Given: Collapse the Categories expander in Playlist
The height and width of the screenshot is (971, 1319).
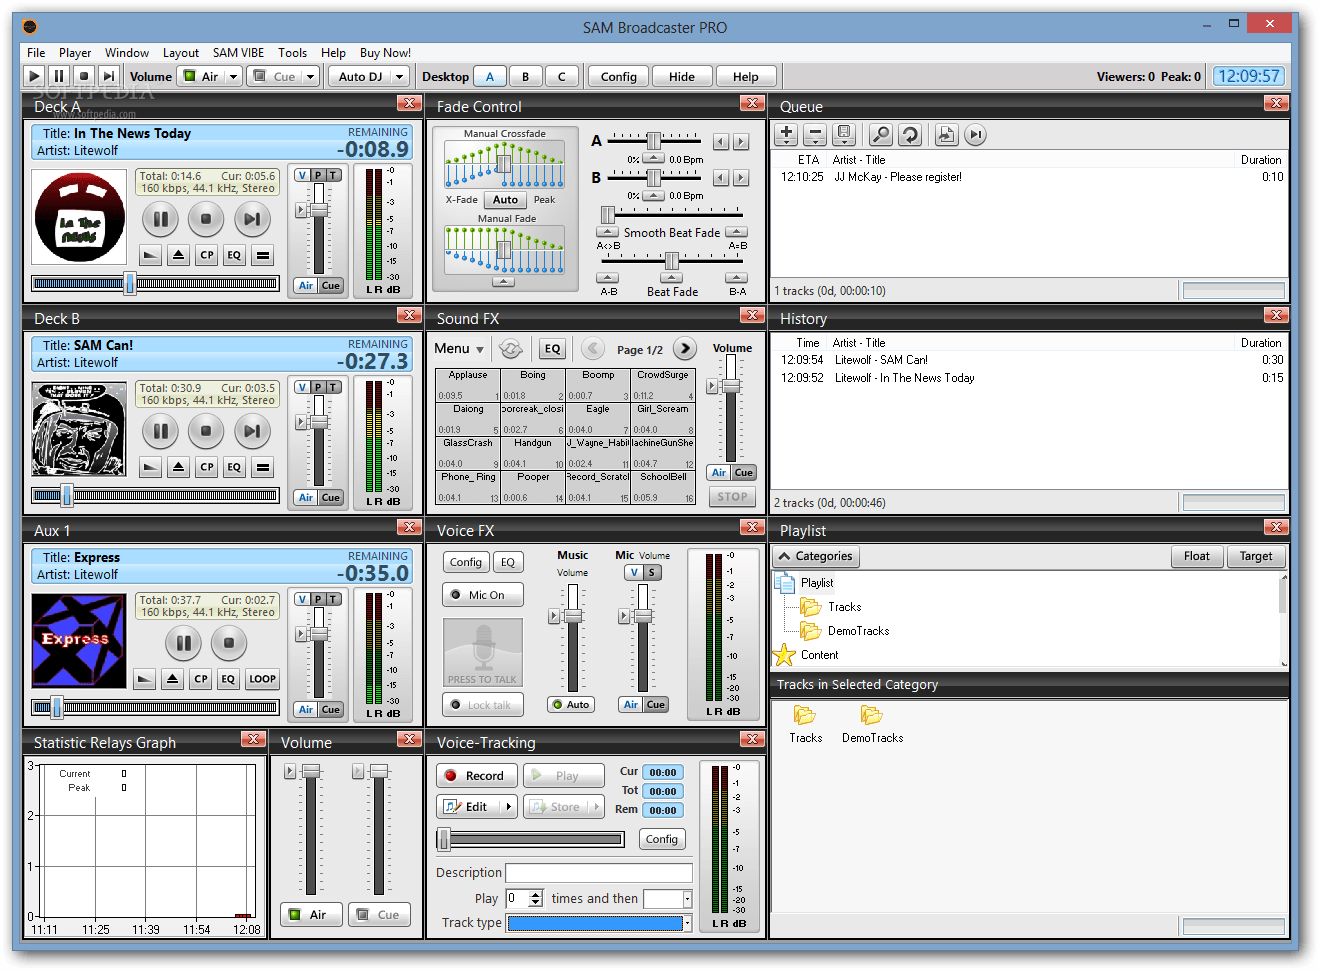Looking at the screenshot, I should 816,556.
